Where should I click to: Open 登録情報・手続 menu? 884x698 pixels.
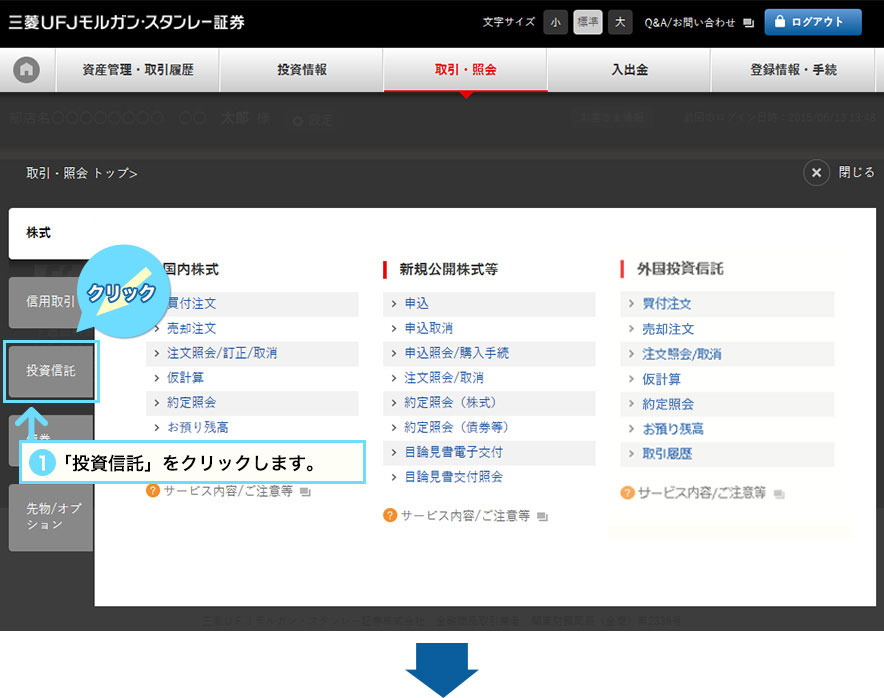(x=793, y=70)
